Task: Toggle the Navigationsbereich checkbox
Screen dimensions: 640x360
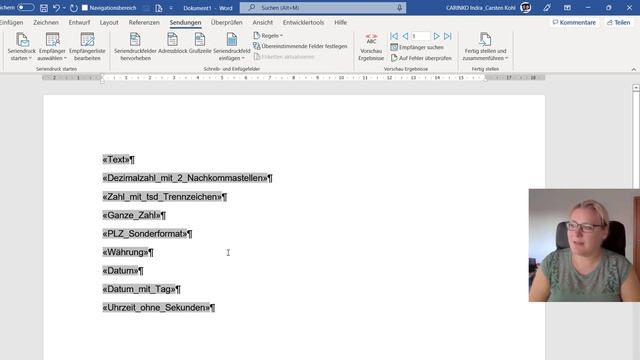Action: [85, 7]
